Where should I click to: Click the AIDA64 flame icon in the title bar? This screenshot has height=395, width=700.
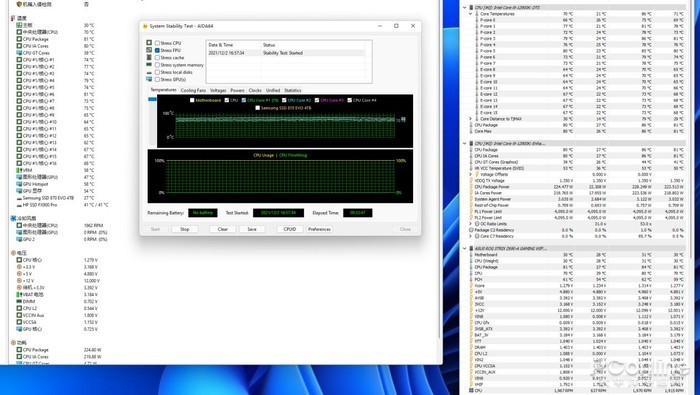tap(145, 26)
